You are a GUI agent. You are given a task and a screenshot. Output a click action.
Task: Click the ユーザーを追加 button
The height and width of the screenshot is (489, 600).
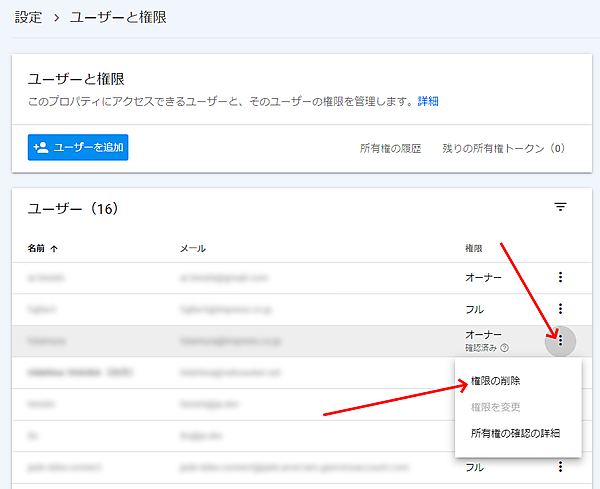pos(77,147)
